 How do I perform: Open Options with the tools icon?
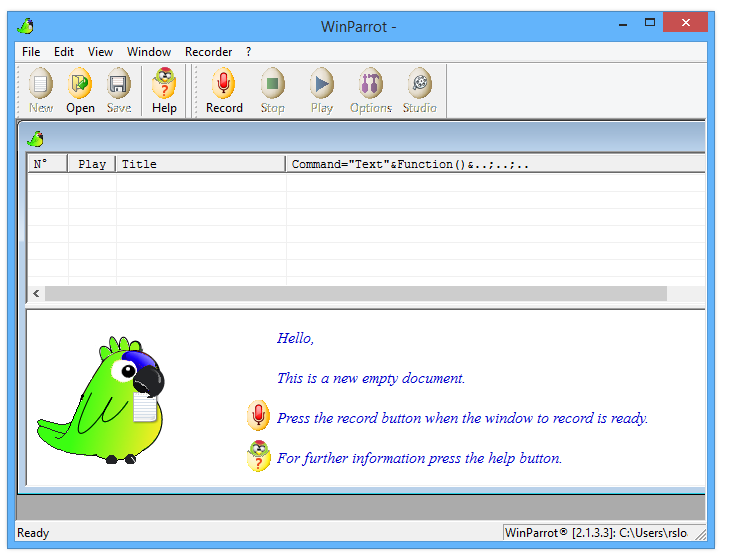(x=371, y=84)
